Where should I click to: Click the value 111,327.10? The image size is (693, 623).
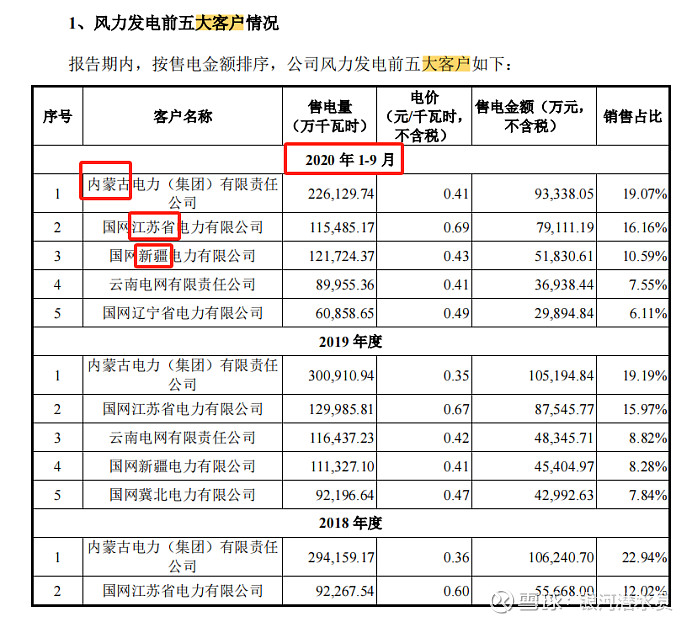click(x=342, y=467)
